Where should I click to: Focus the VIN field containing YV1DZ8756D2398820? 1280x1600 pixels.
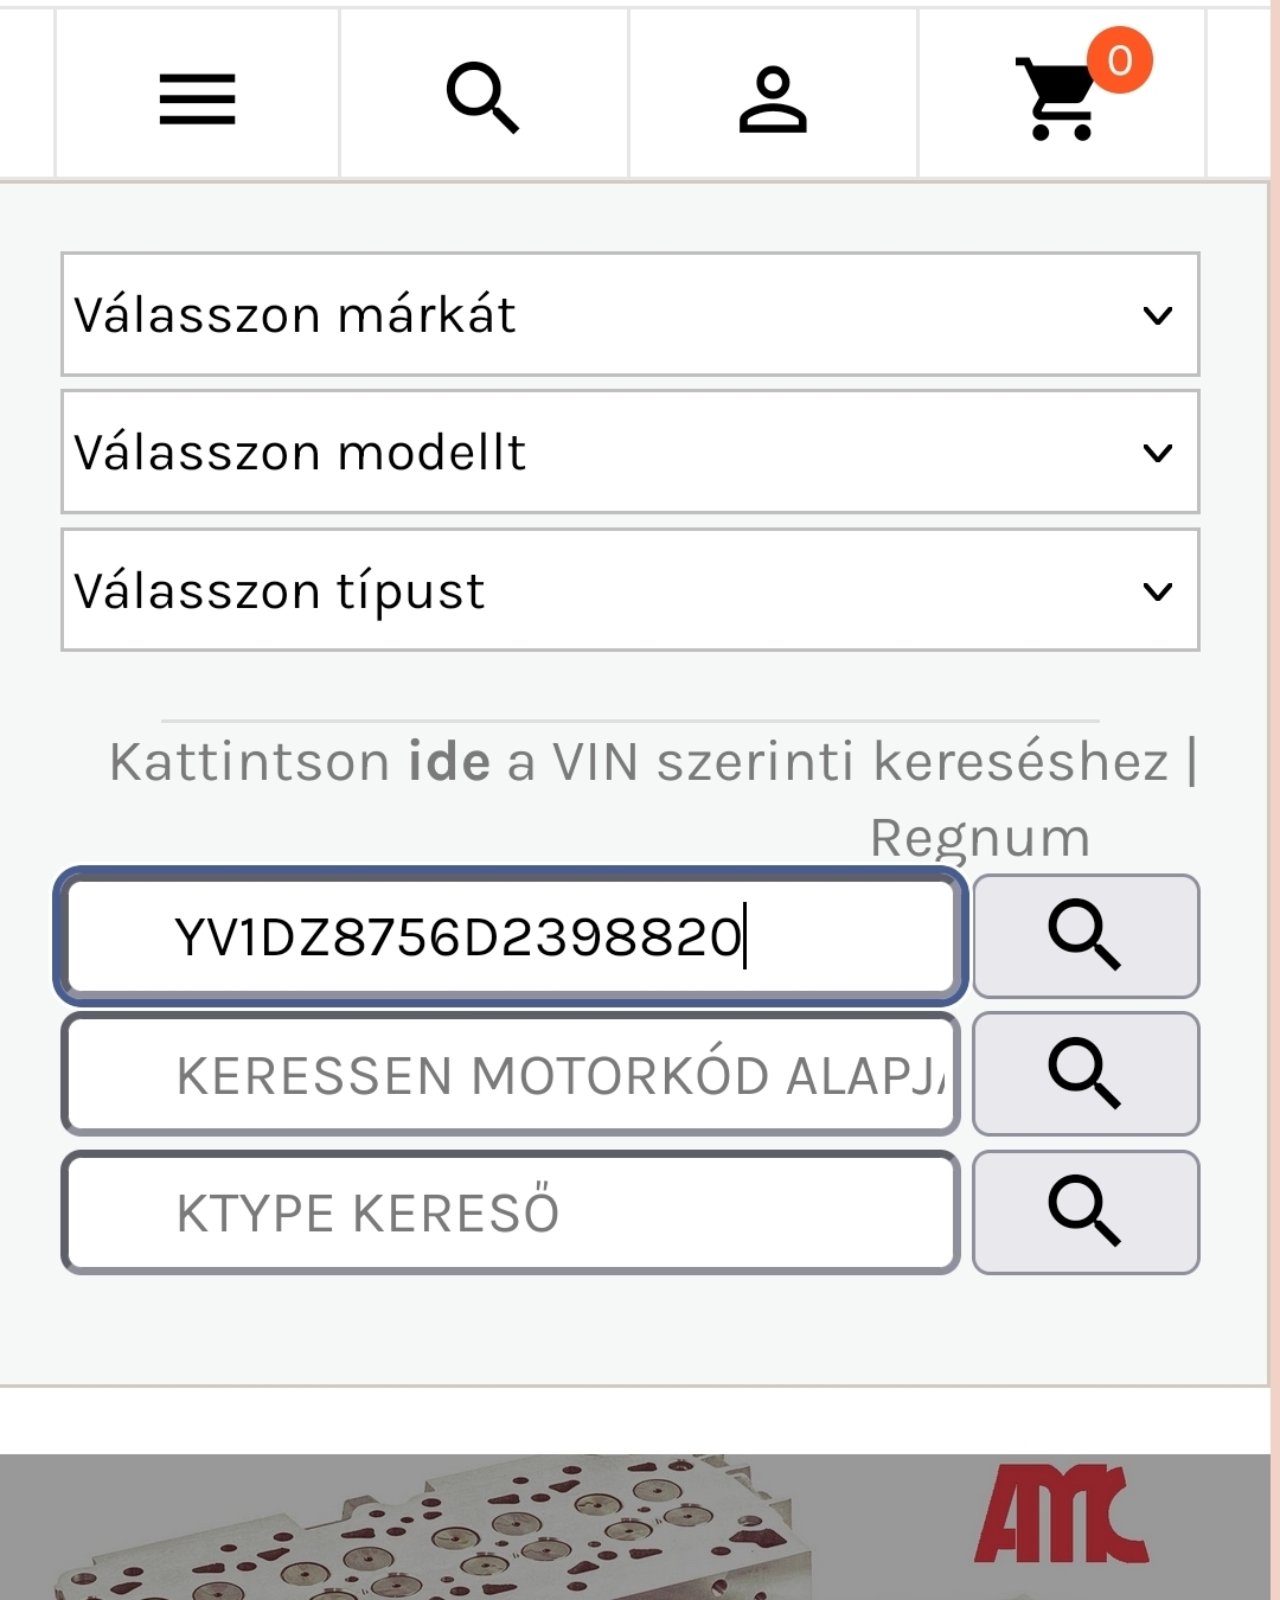510,937
